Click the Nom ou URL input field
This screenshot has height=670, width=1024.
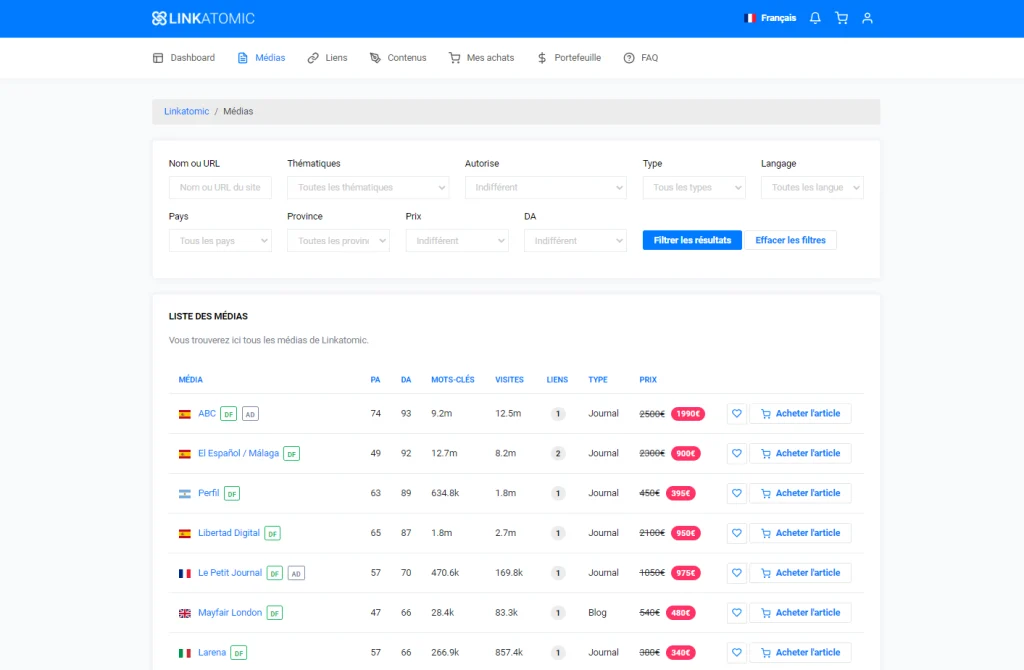220,187
